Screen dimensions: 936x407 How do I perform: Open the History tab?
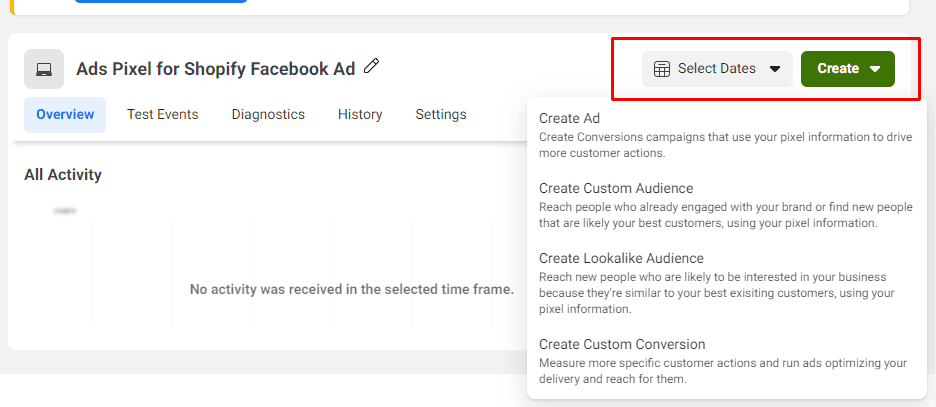(360, 115)
